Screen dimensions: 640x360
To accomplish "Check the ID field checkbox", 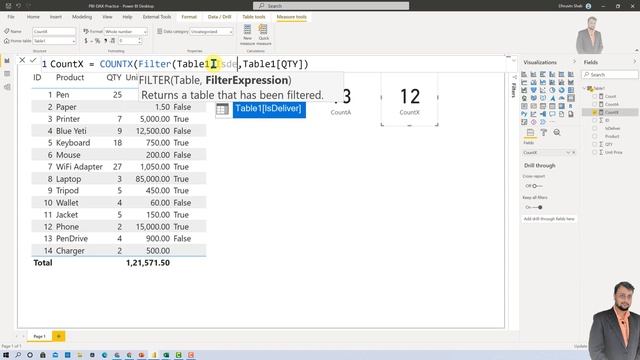I will 594,120.
